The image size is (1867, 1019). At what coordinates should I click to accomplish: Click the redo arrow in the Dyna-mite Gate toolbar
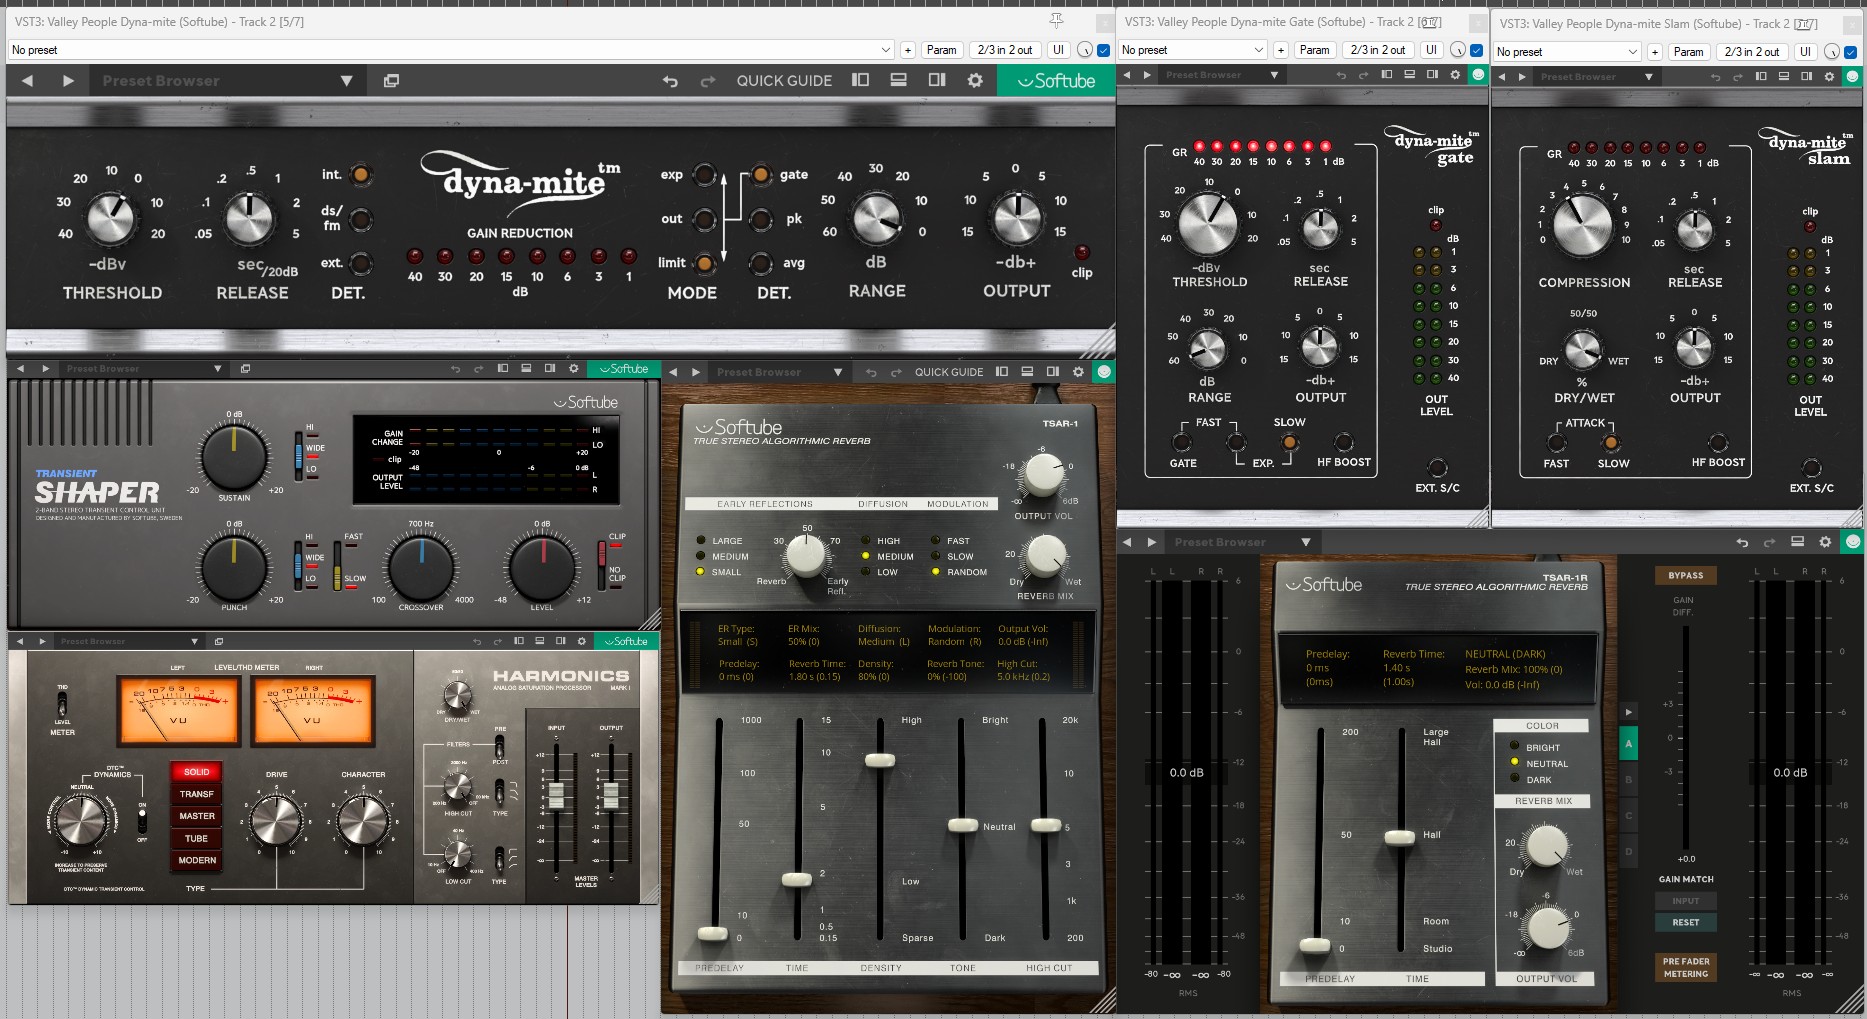coord(1363,75)
